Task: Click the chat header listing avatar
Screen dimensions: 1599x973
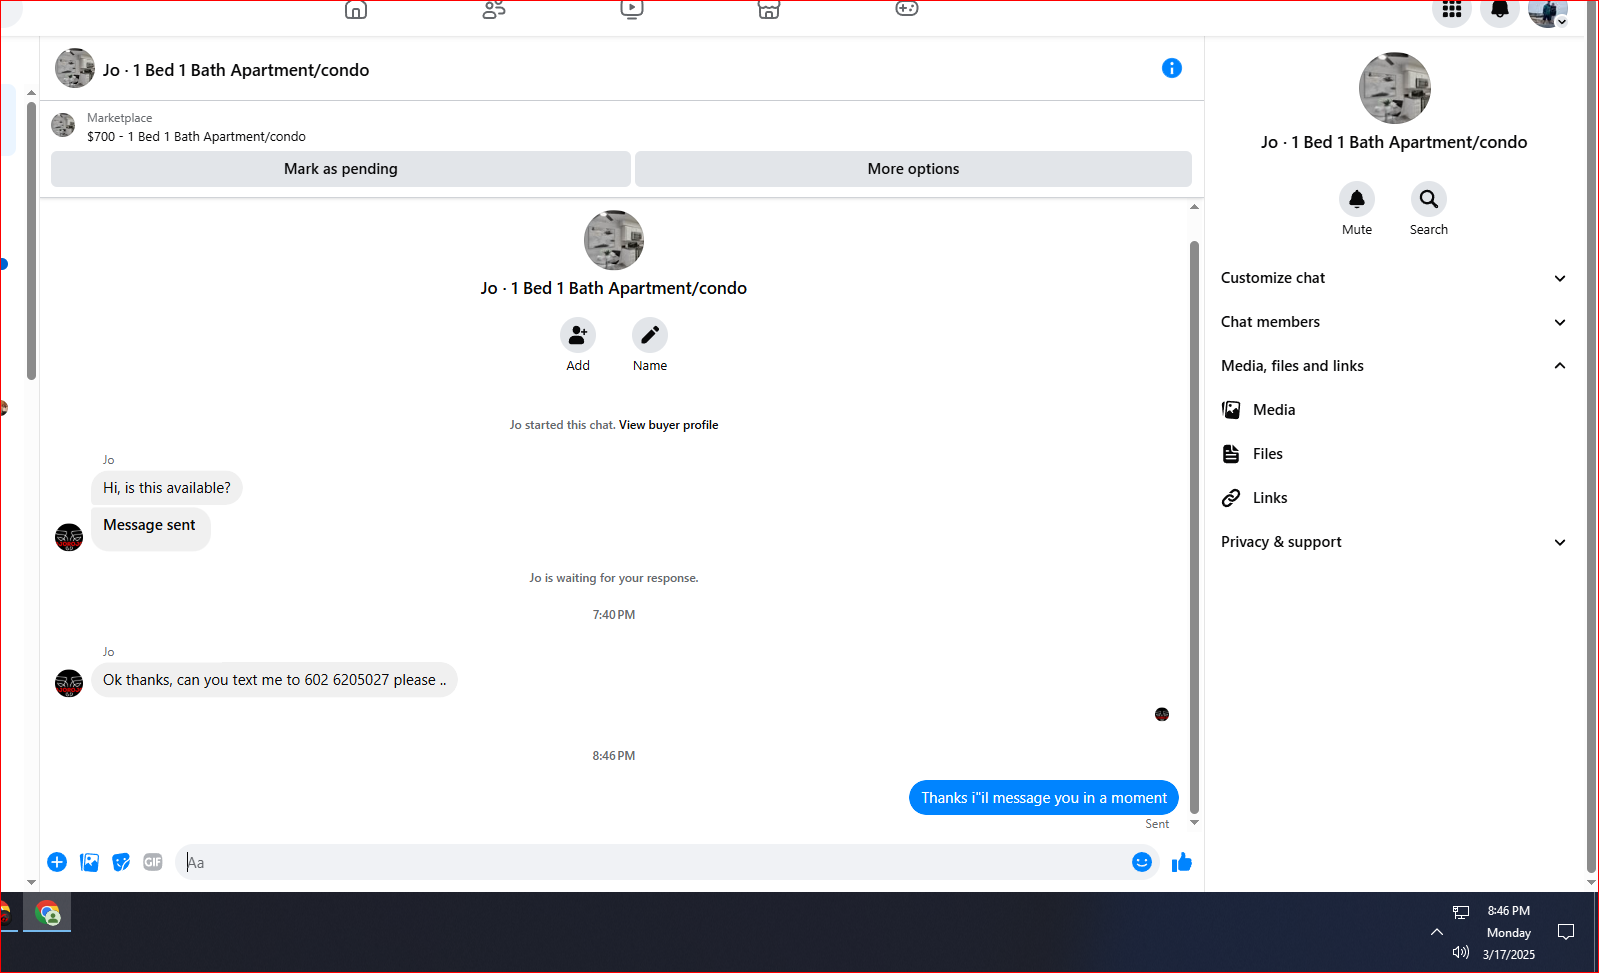Action: 75,68
